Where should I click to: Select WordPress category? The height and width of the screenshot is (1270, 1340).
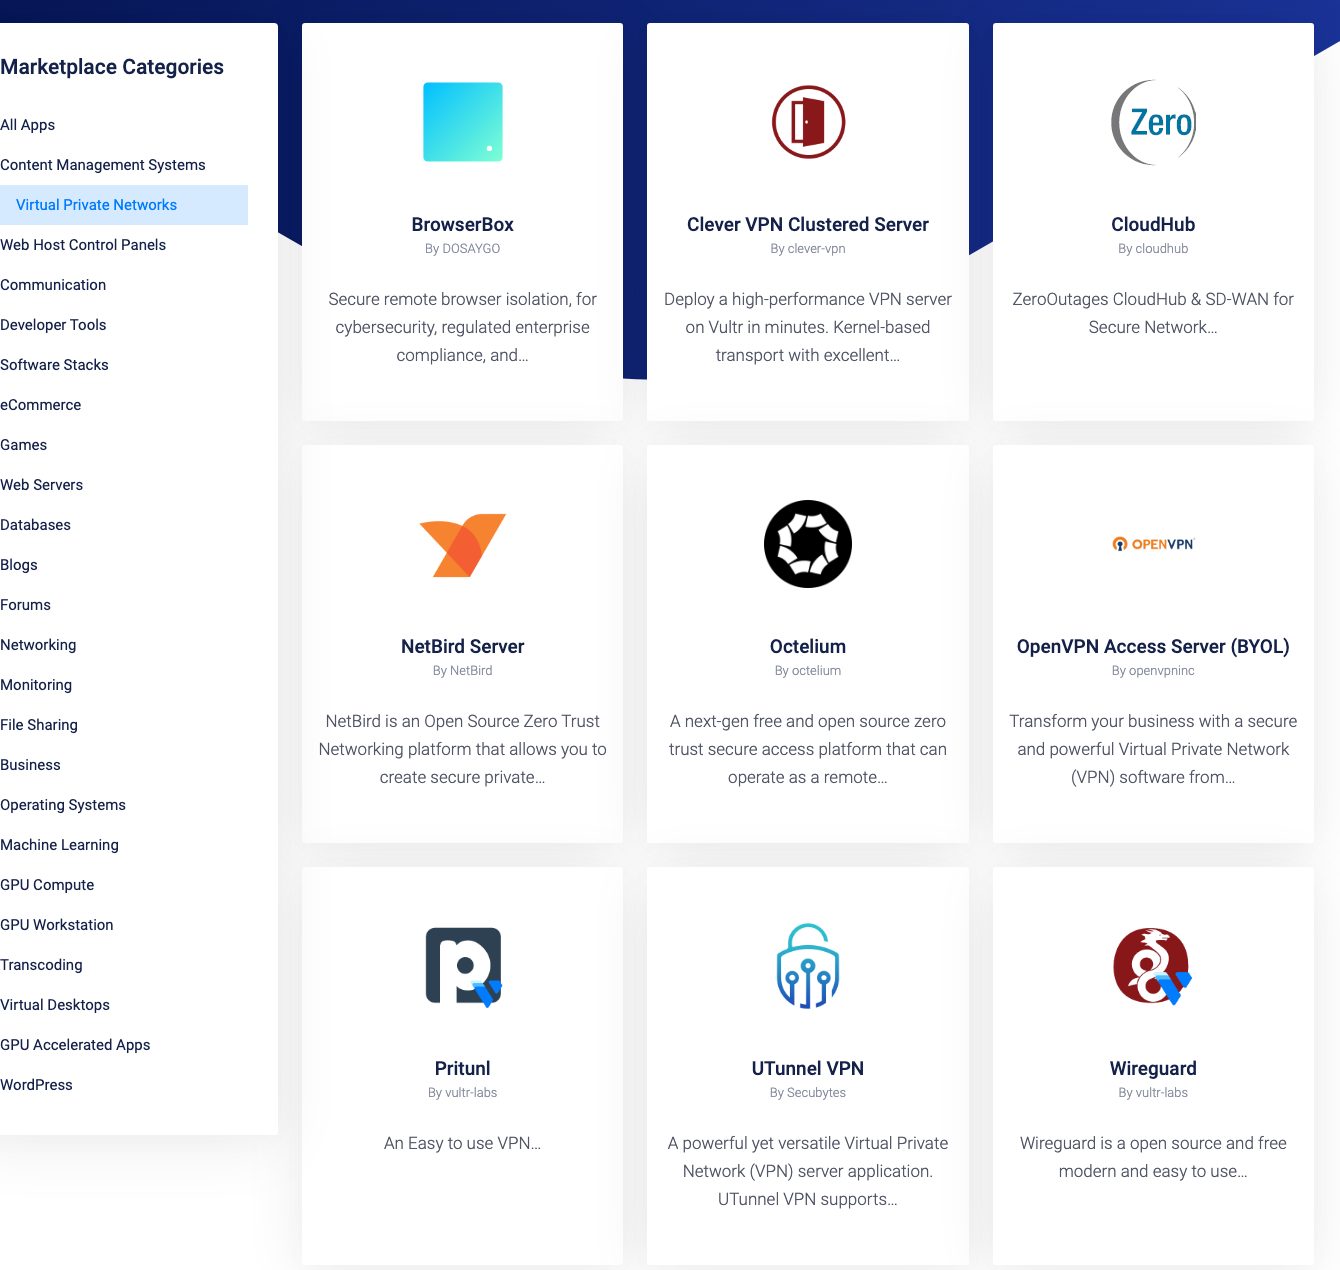36,1085
